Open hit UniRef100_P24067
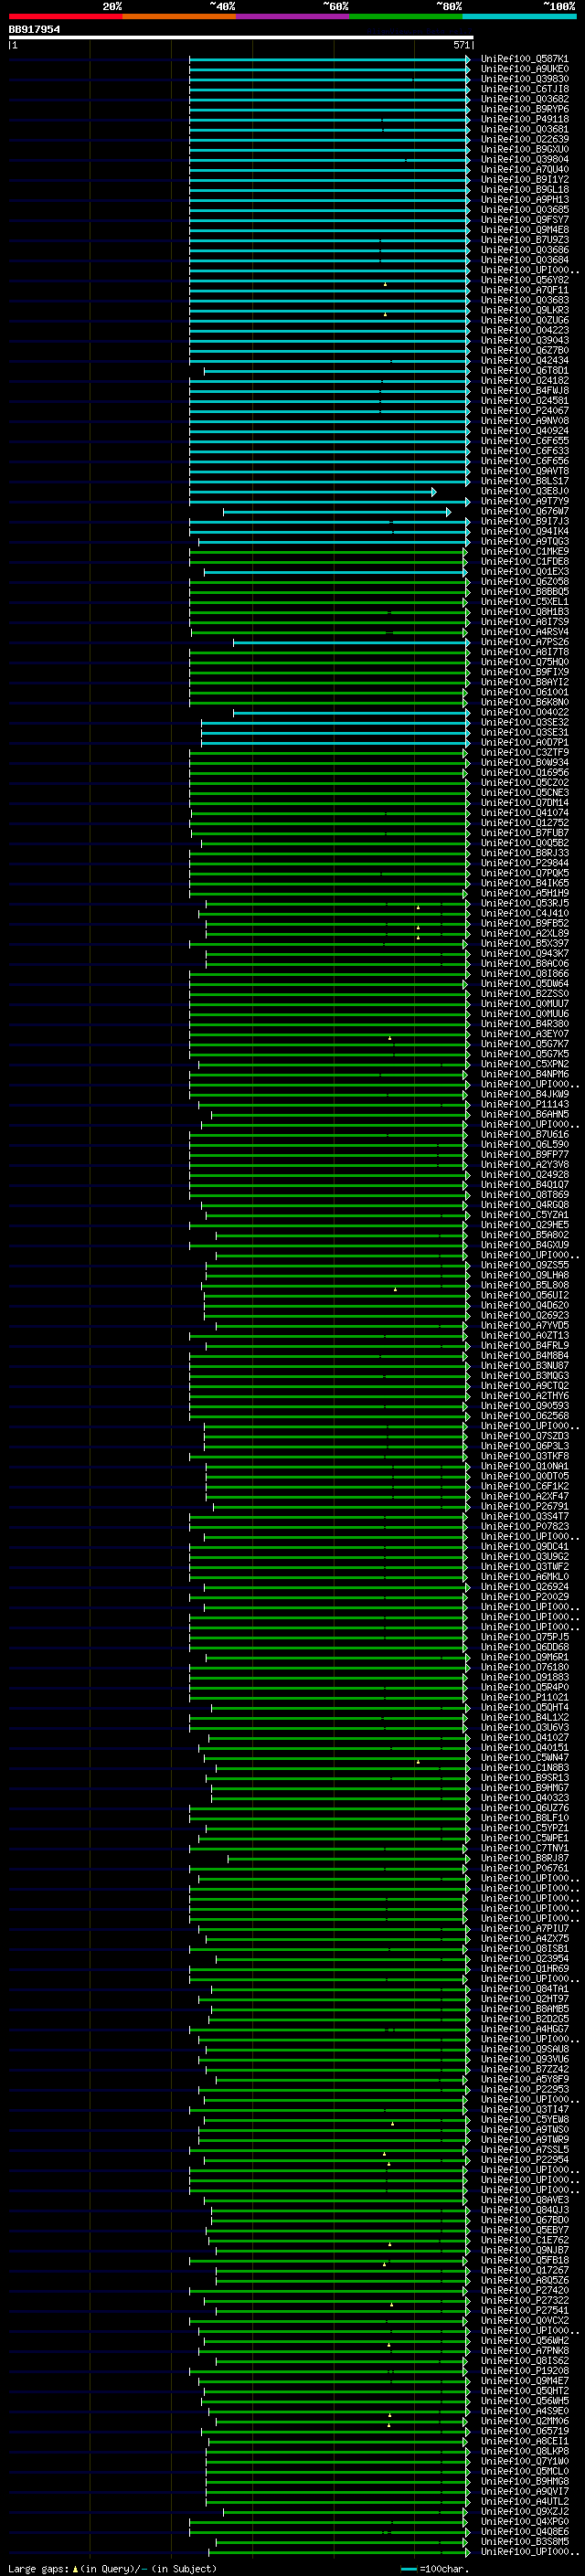This screenshot has height=2576, width=585. (x=524, y=411)
